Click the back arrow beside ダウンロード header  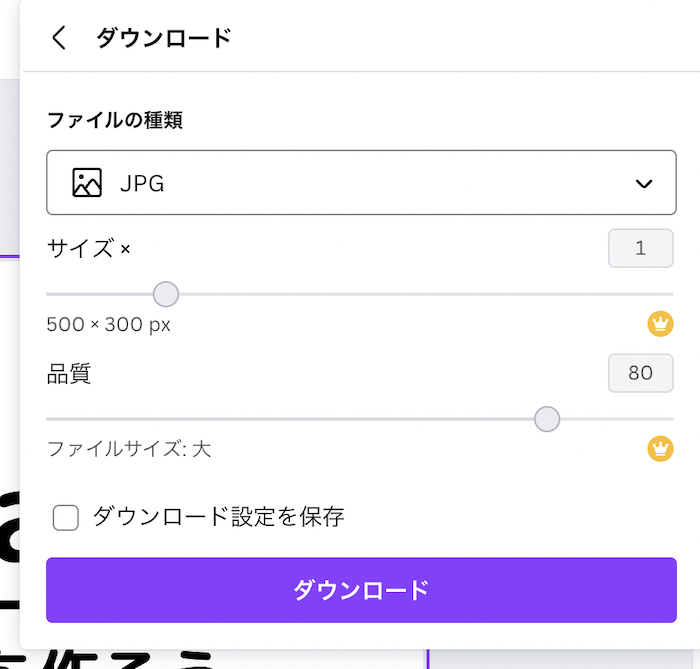click(59, 38)
